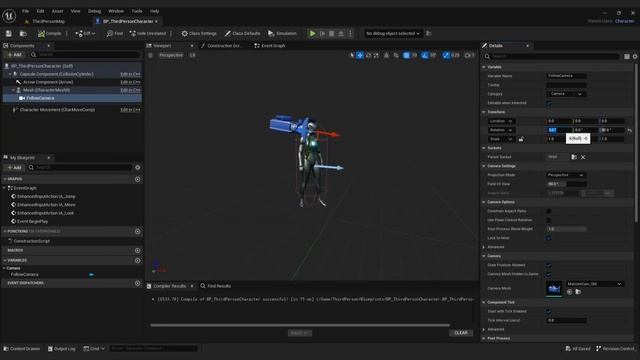Toggle Editable when Inherited checkbox

point(549,103)
